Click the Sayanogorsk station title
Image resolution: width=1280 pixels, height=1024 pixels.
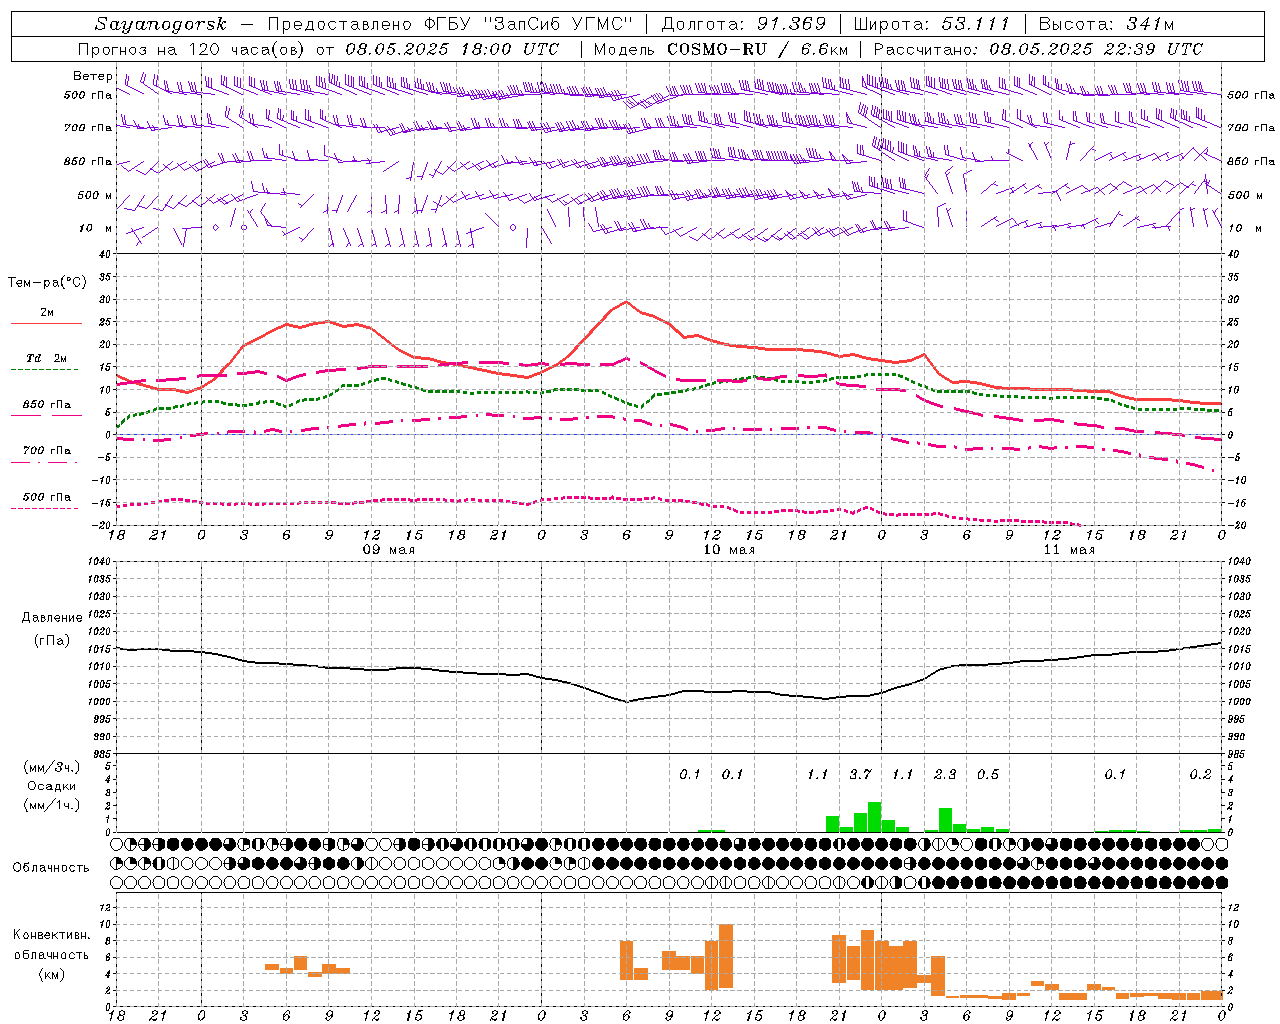160,24
